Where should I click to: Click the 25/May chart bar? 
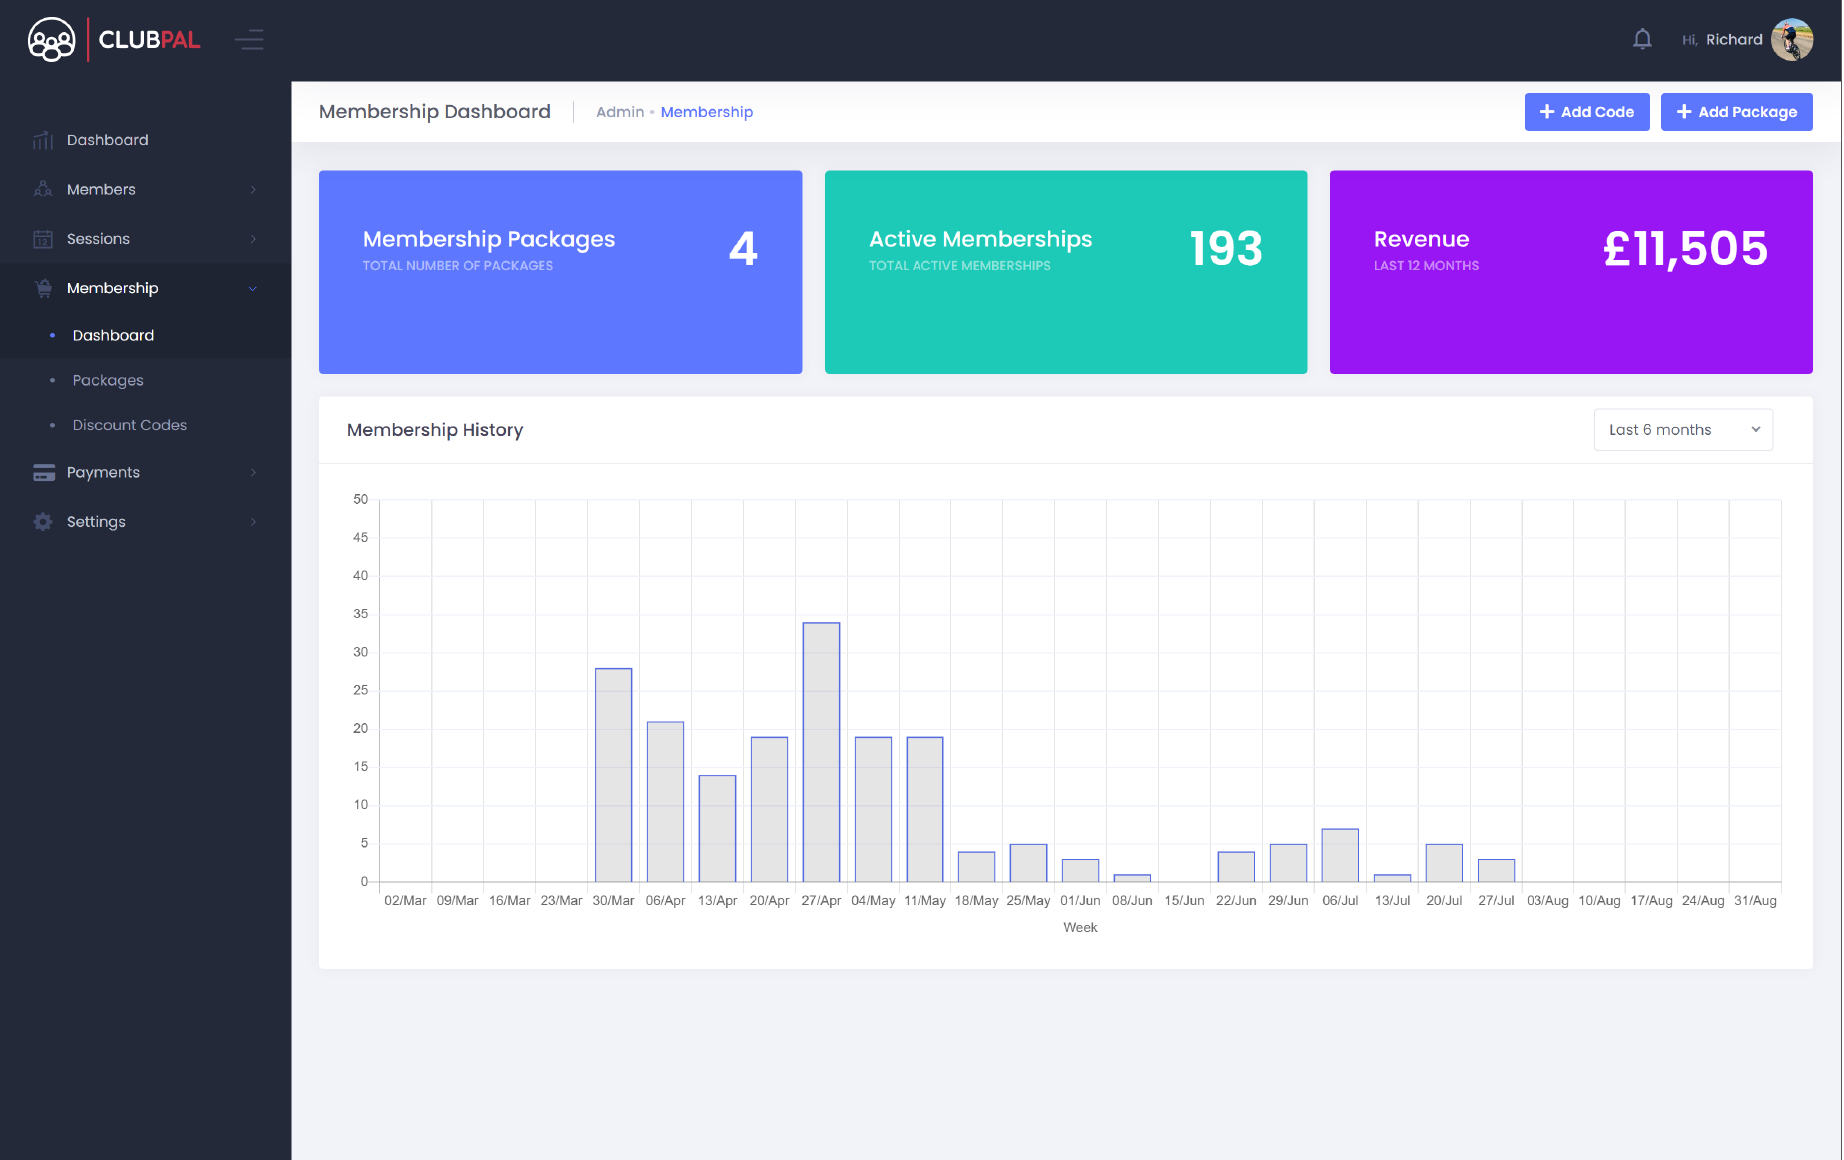click(1028, 863)
